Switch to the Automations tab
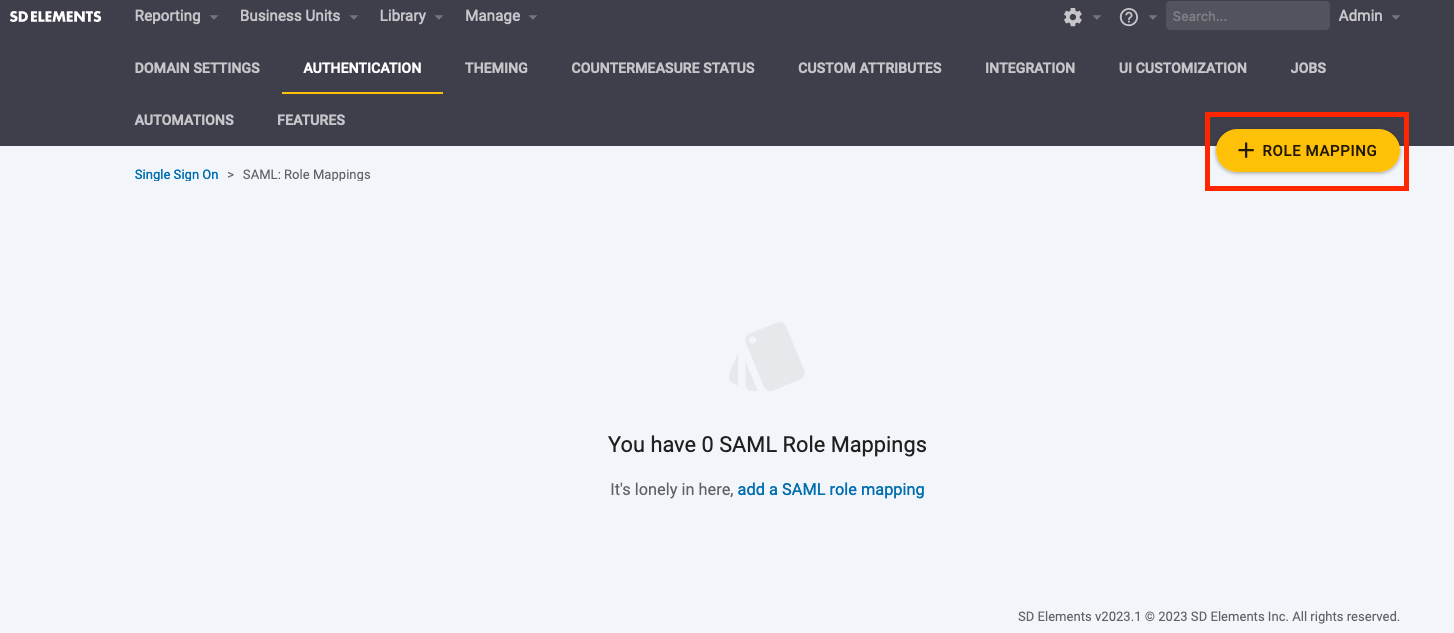The width and height of the screenshot is (1454, 633). coord(184,119)
